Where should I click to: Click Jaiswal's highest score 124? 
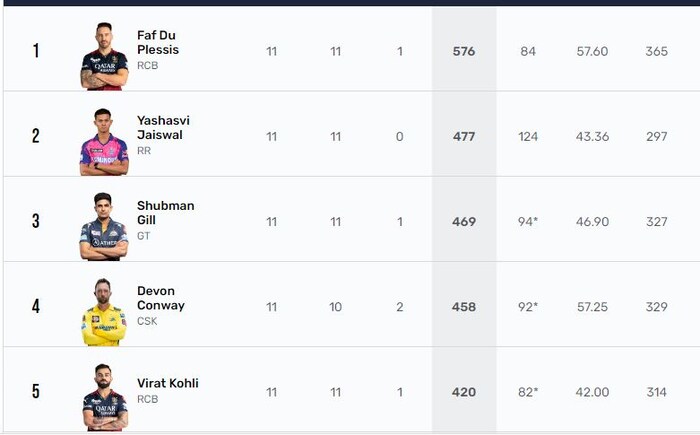(x=528, y=136)
